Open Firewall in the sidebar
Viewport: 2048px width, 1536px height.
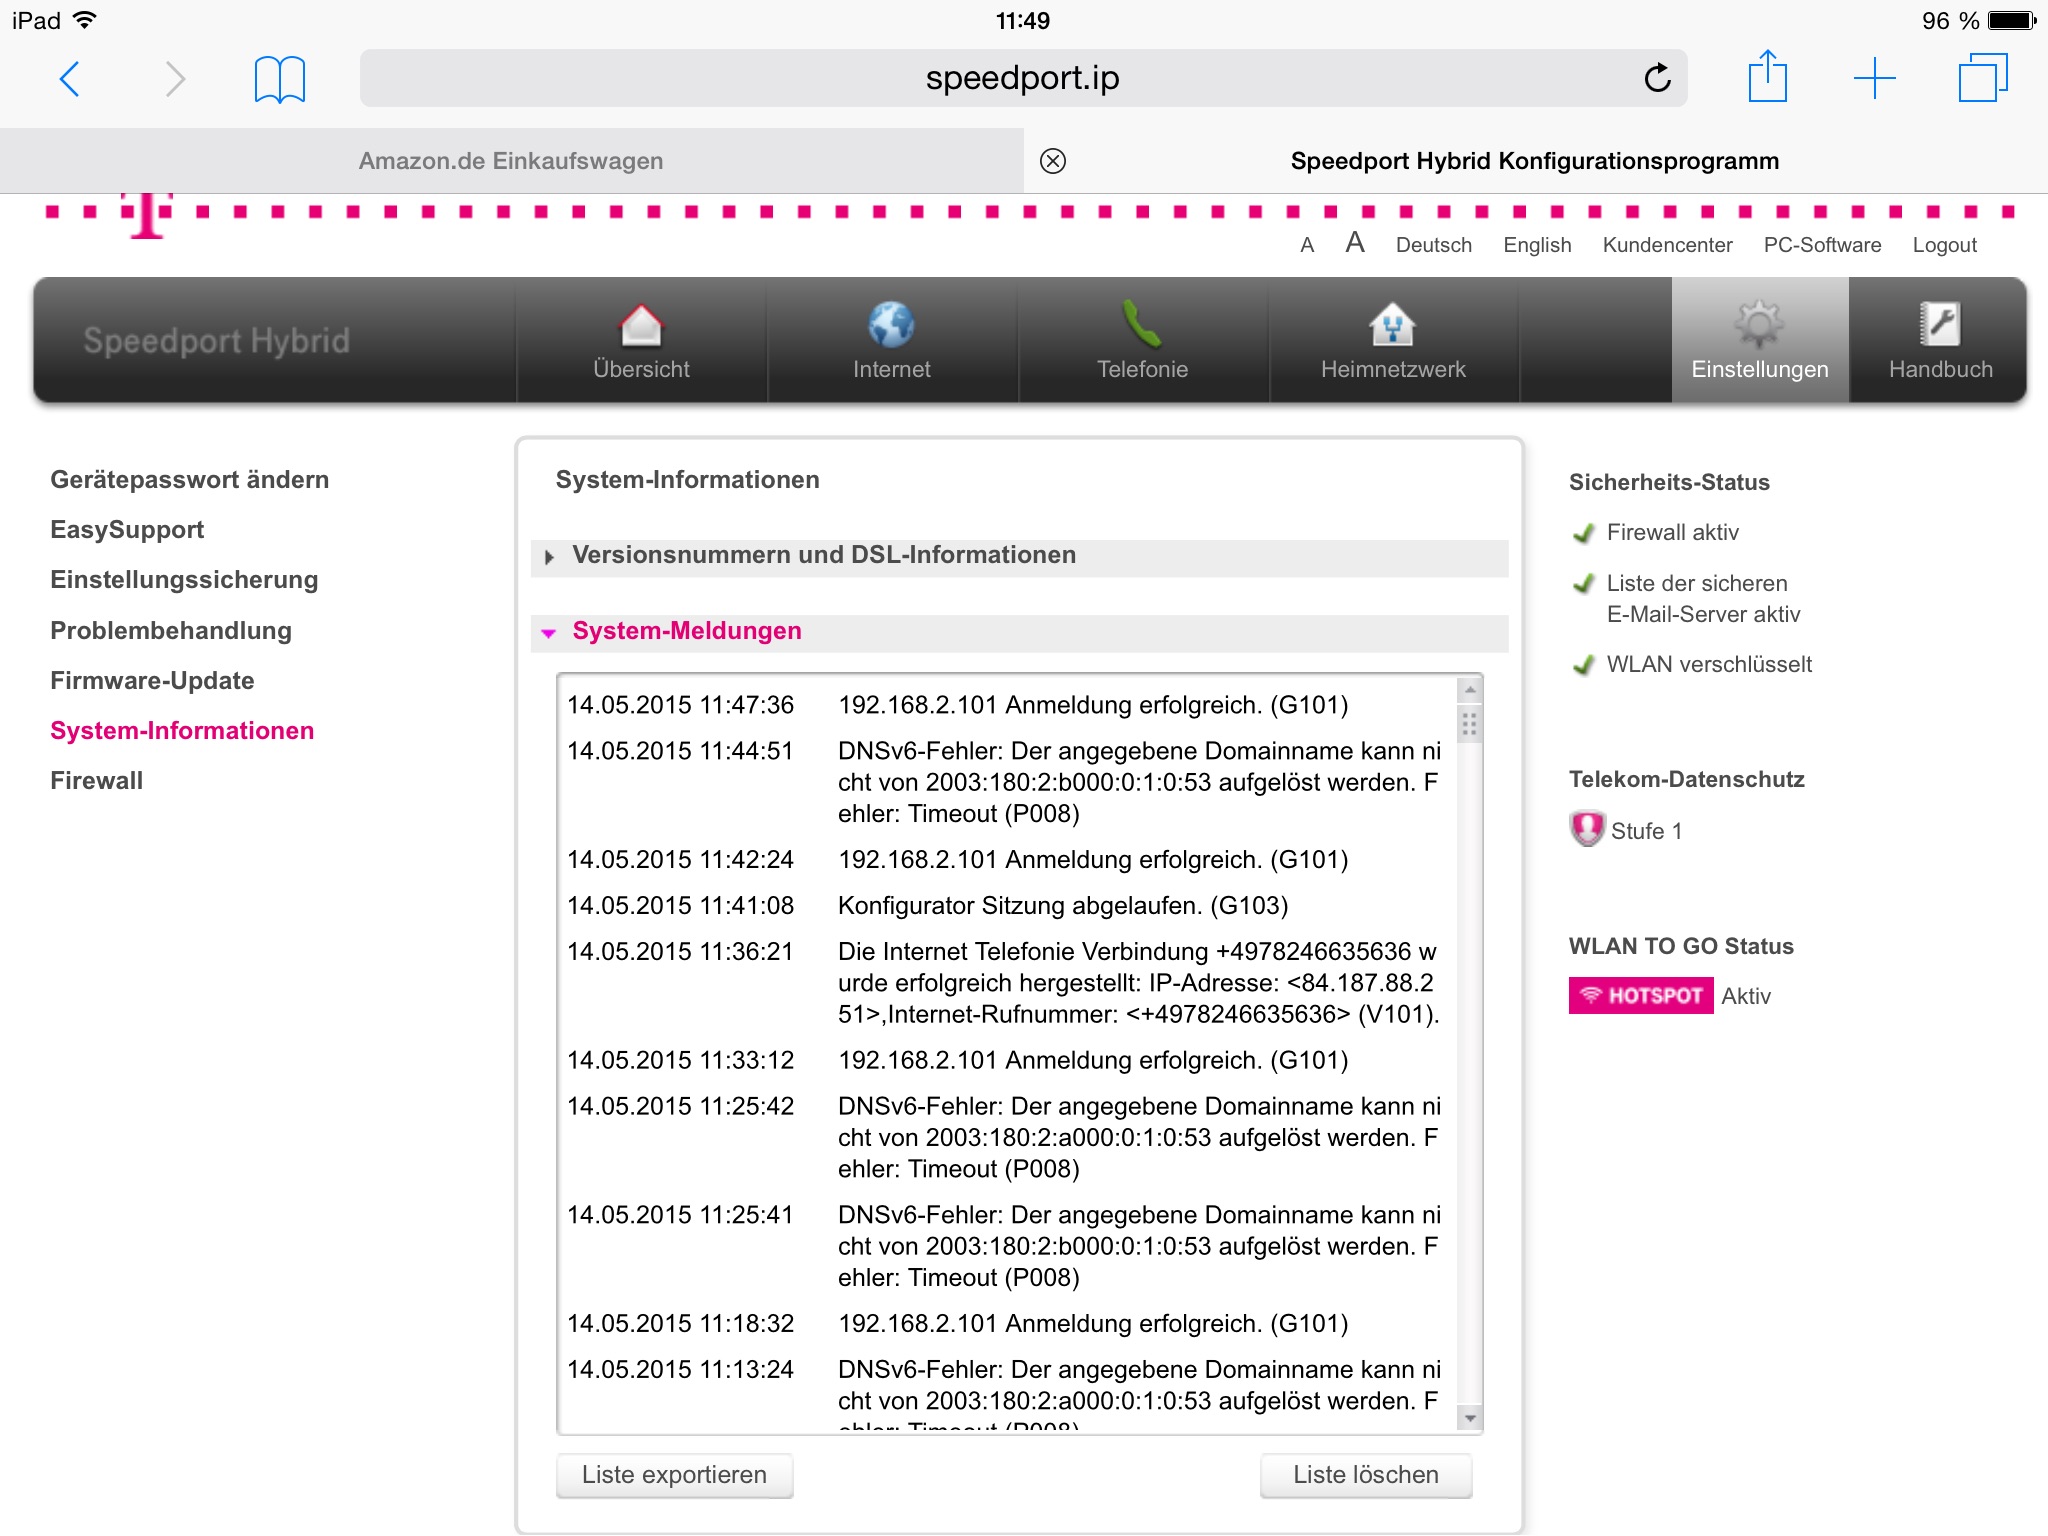97,781
